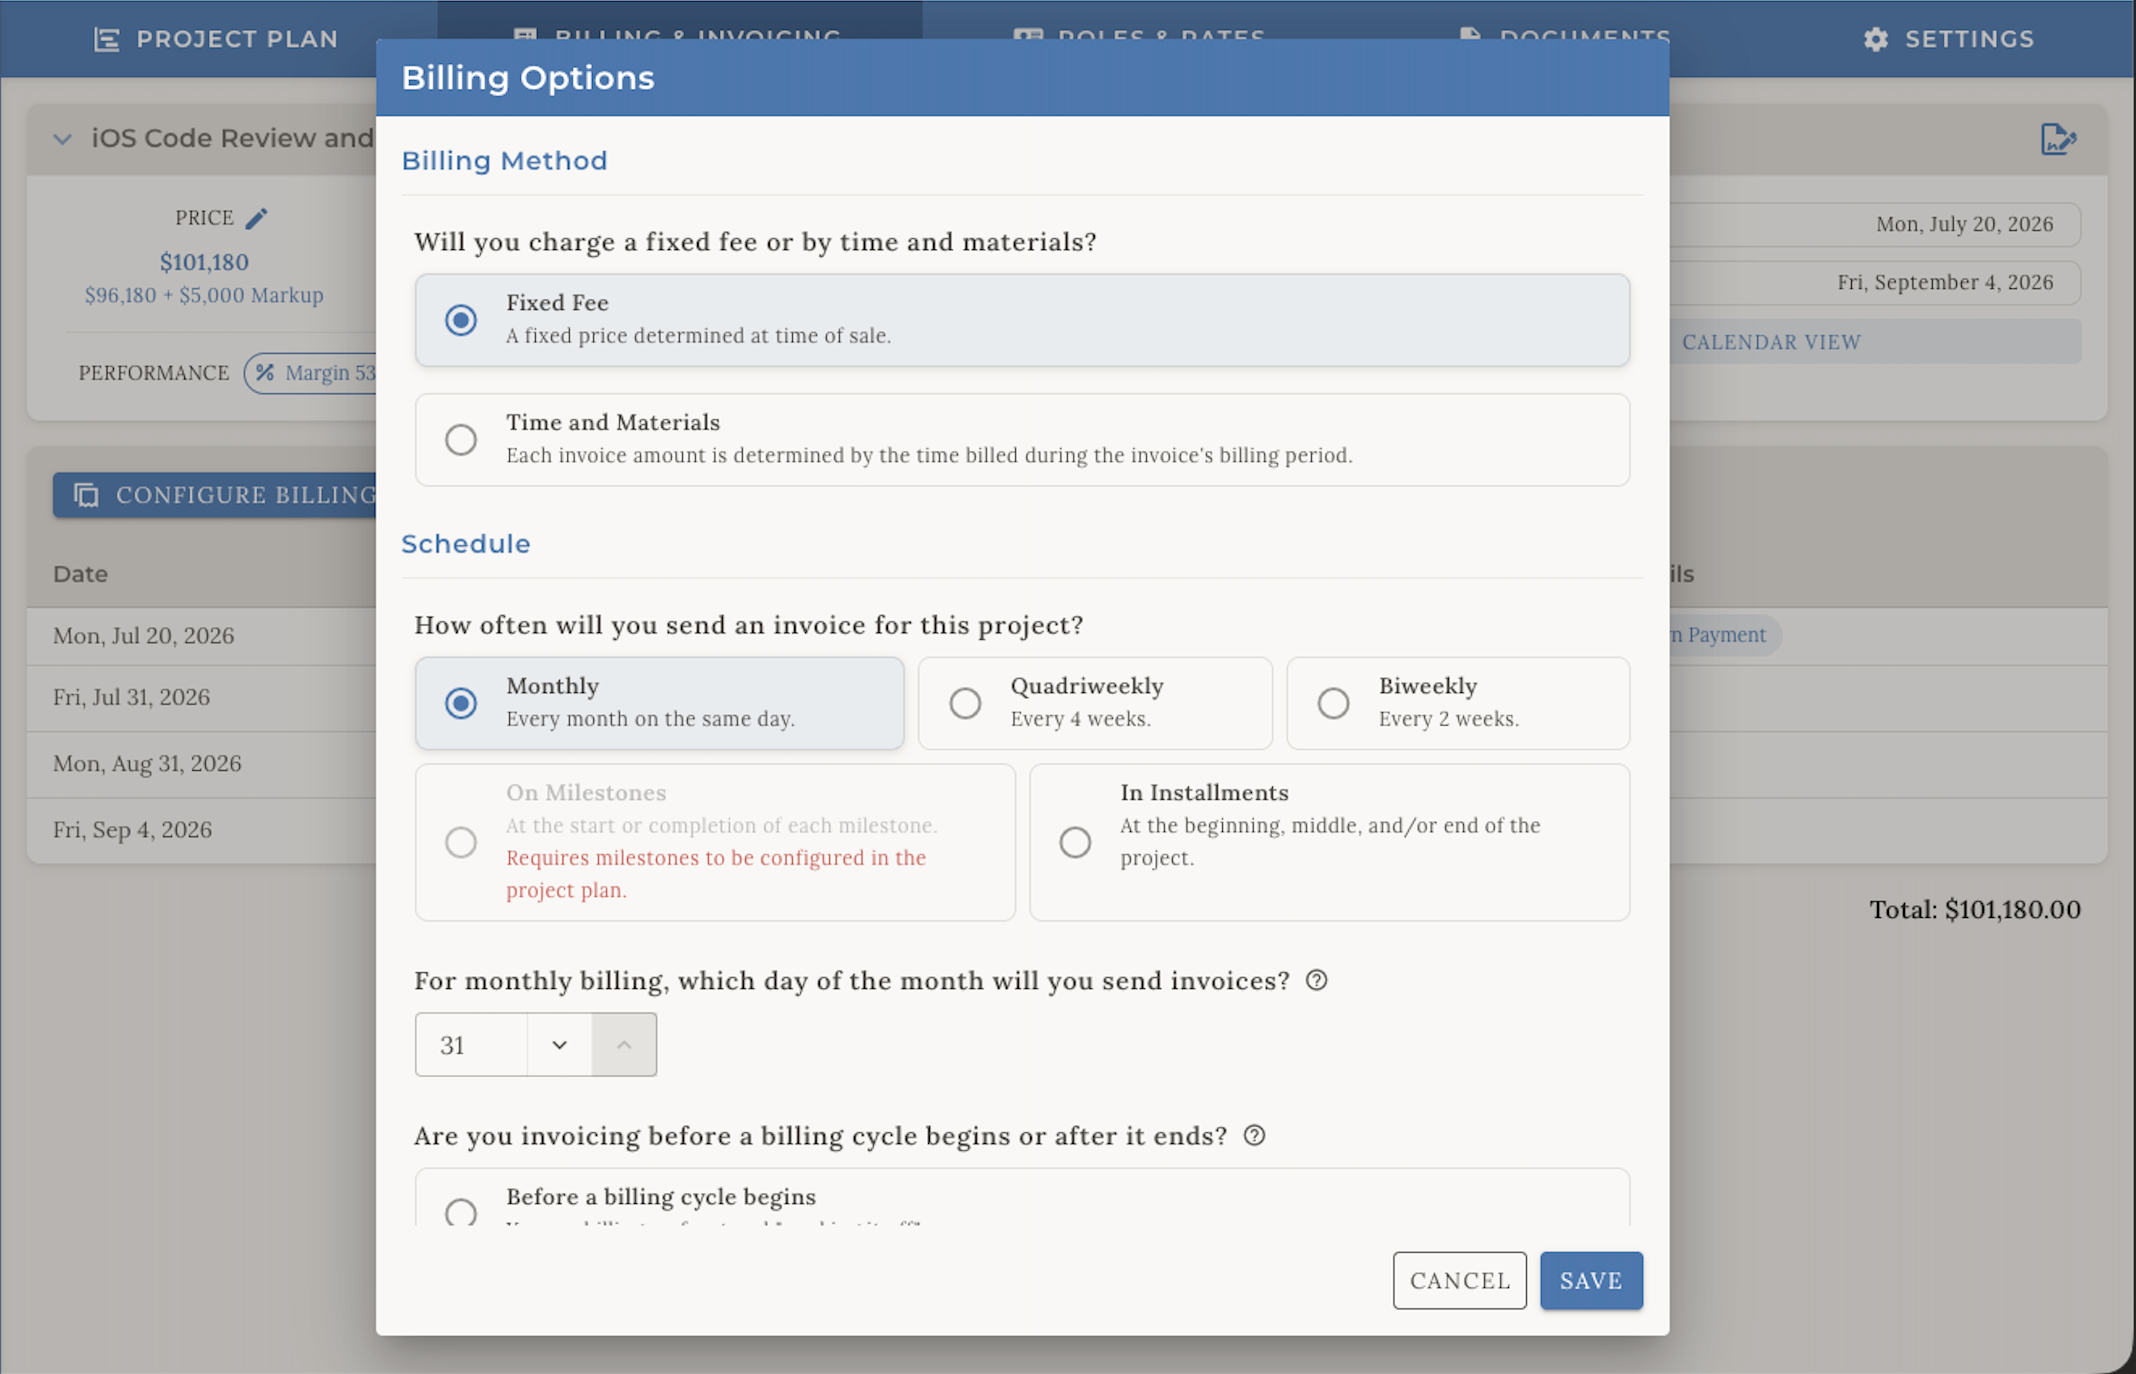This screenshot has height=1374, width=2136.
Task: Select the Fixed Fee radio option
Action: [461, 320]
